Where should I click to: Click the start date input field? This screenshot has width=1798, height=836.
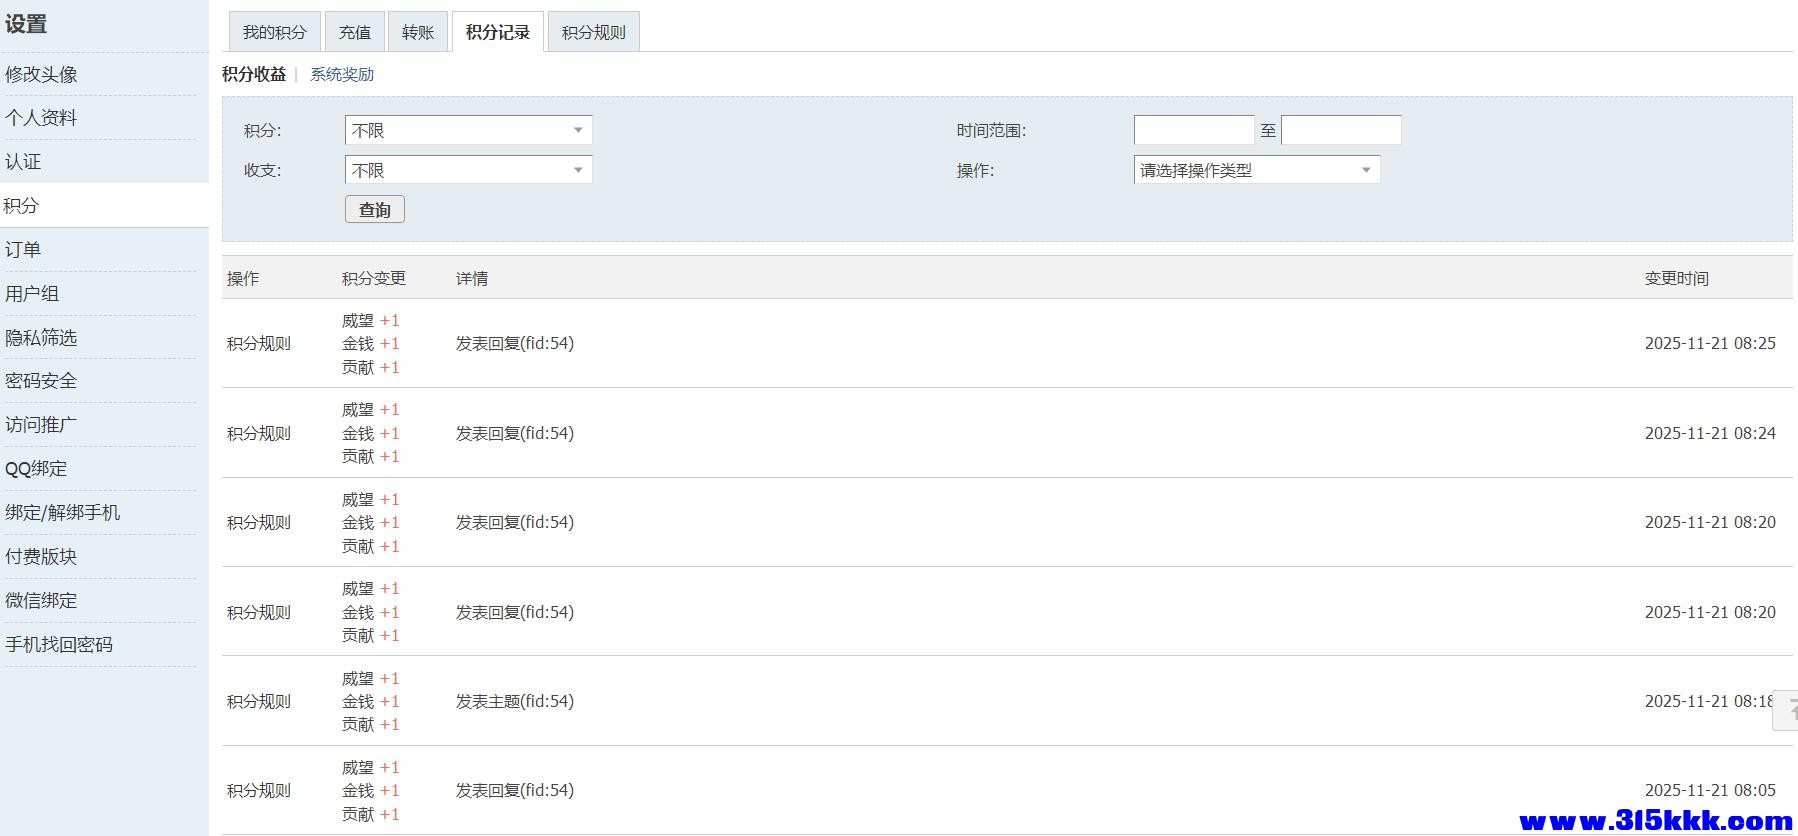[x=1193, y=130]
